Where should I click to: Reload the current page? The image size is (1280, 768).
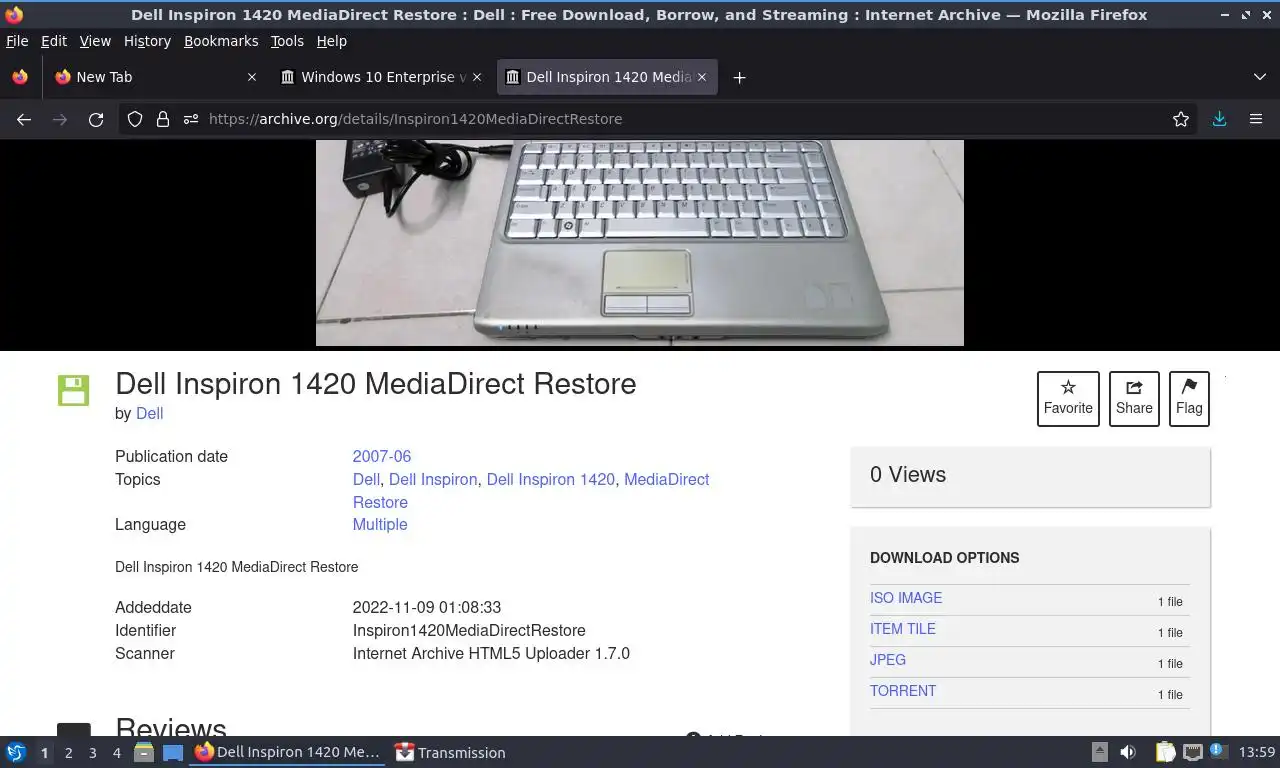[x=96, y=119]
